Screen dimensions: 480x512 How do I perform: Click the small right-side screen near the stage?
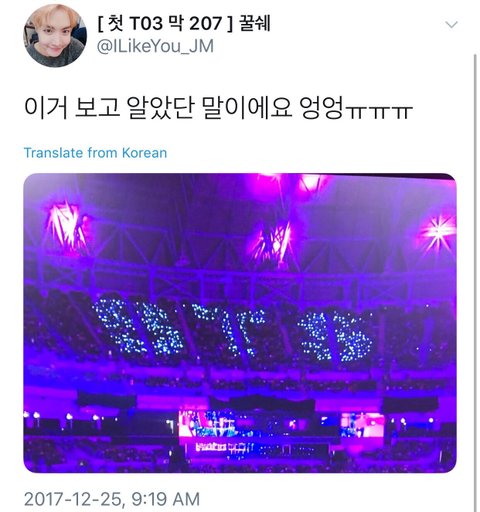pos(362,425)
